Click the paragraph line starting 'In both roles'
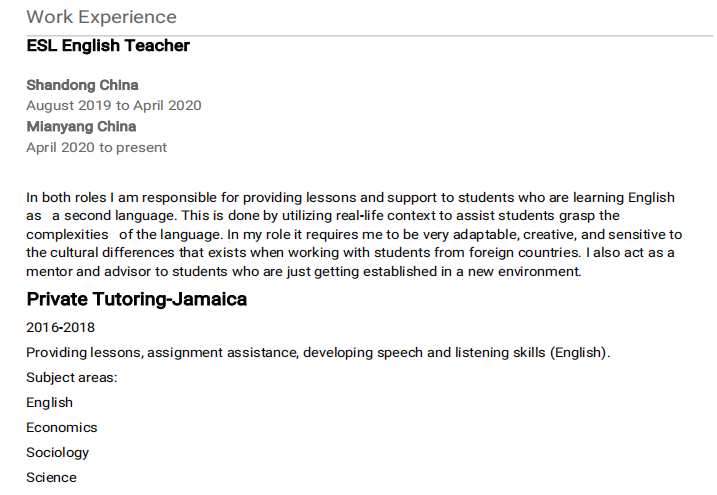The image size is (717, 495). coord(350,197)
